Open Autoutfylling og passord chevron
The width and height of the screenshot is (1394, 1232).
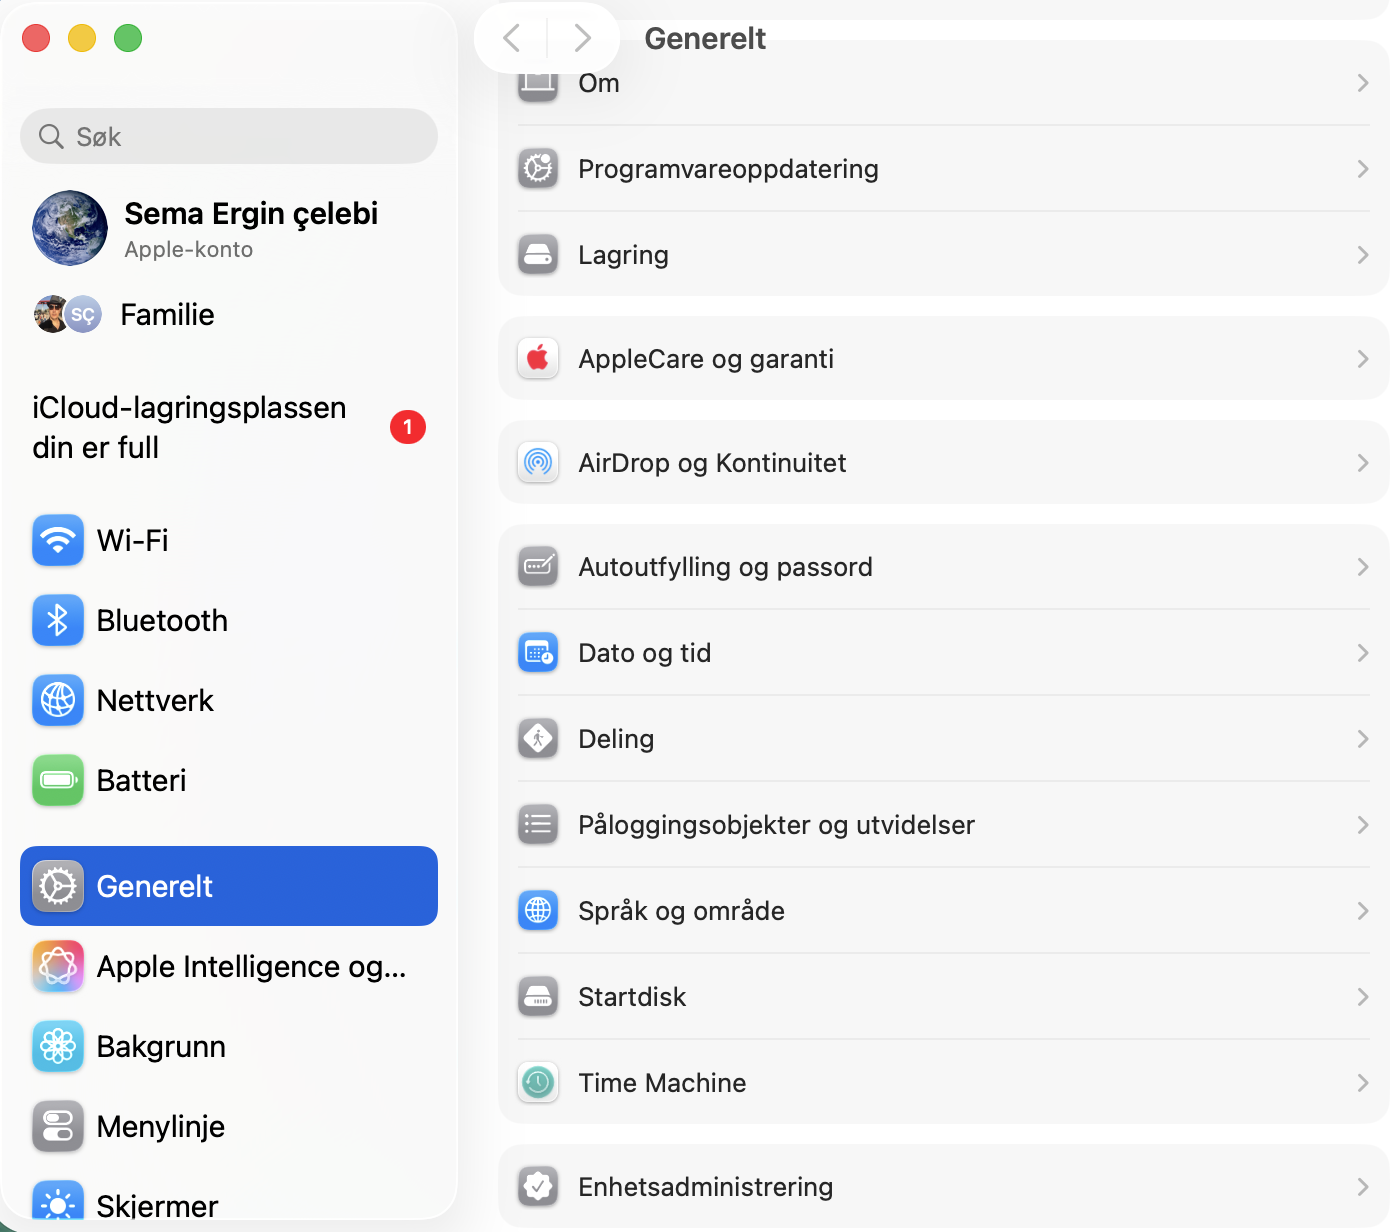(1362, 567)
